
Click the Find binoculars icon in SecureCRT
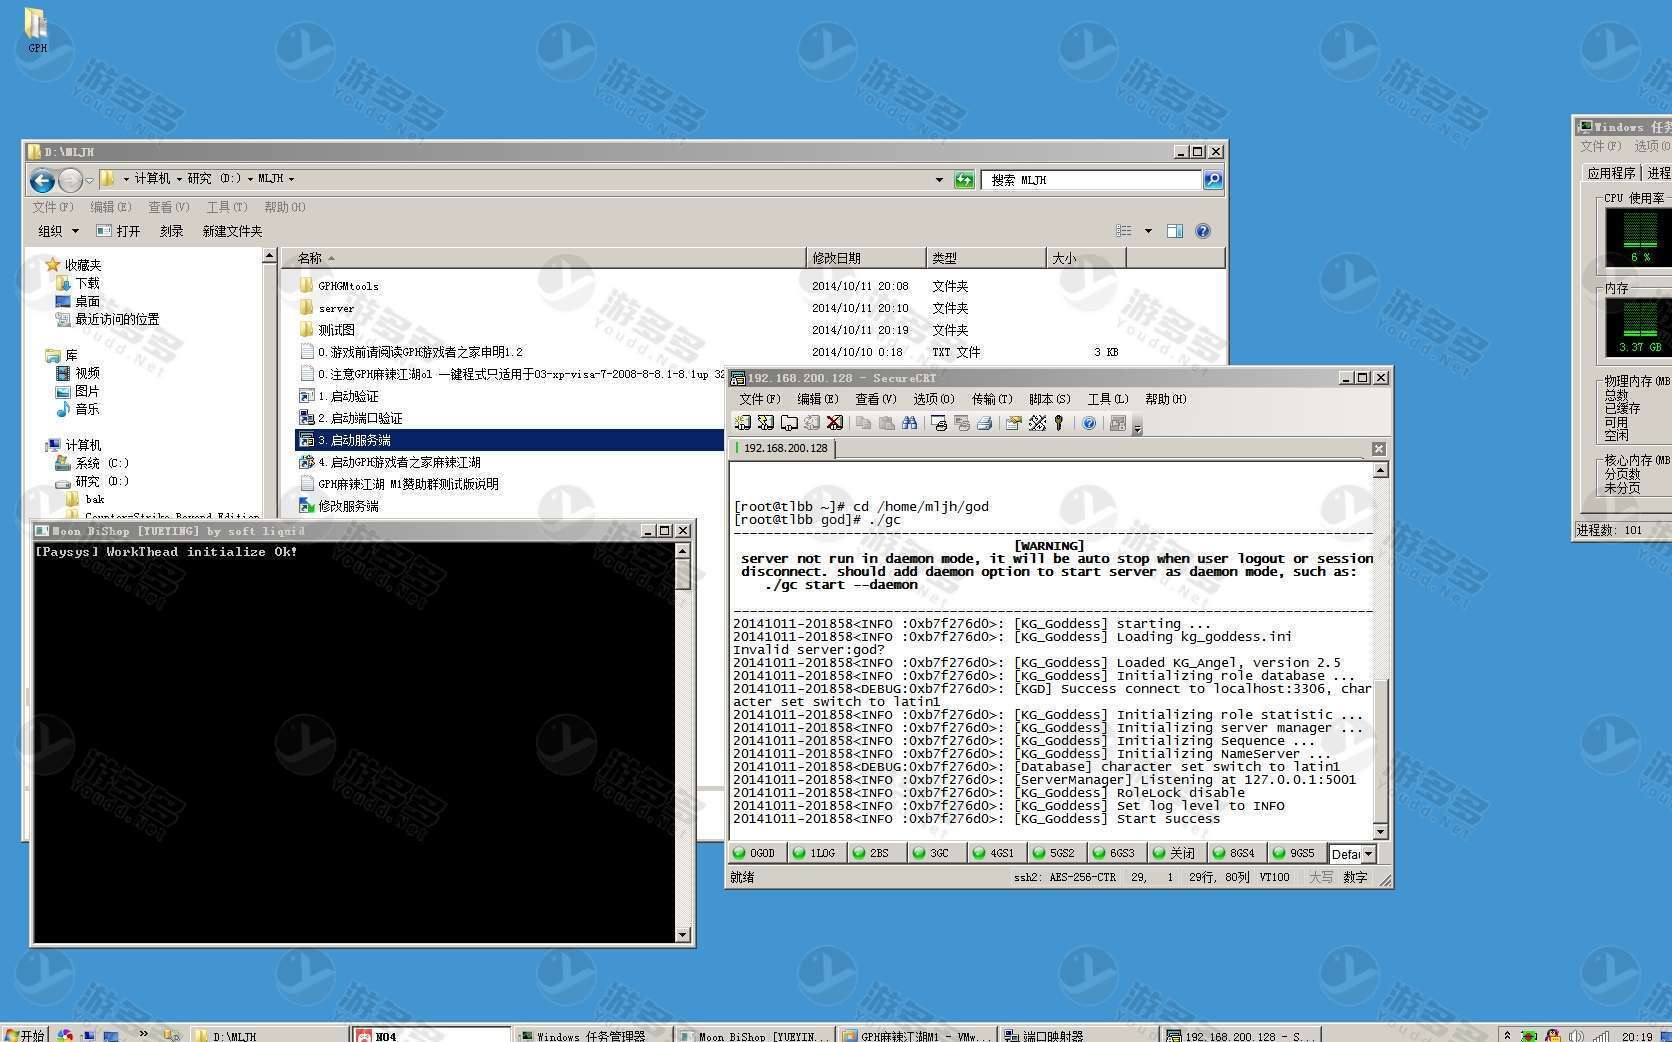click(909, 423)
